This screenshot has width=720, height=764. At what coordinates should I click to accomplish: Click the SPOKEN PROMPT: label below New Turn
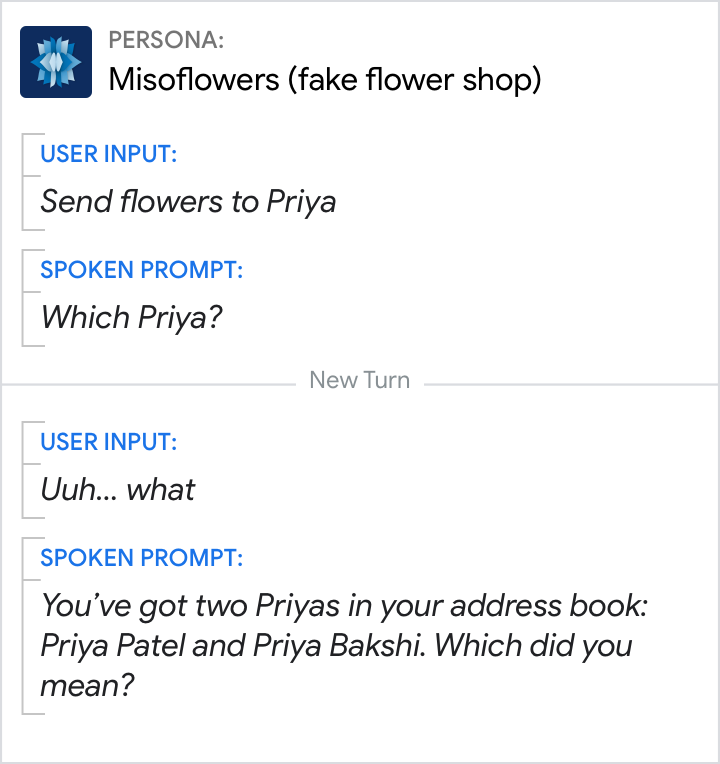tap(141, 558)
